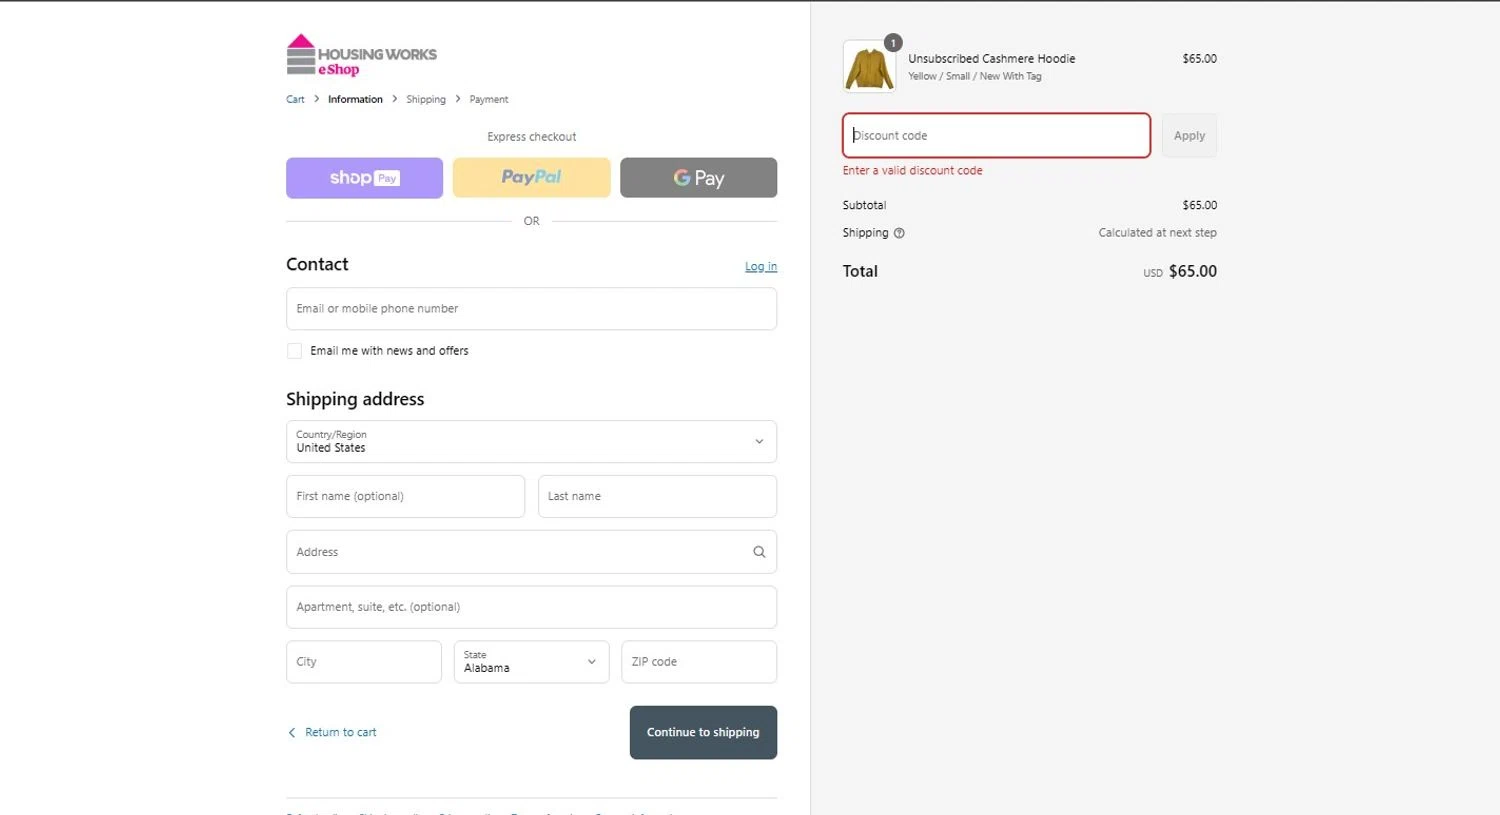Focus the Address field
This screenshot has width=1500, height=815.
click(531, 552)
